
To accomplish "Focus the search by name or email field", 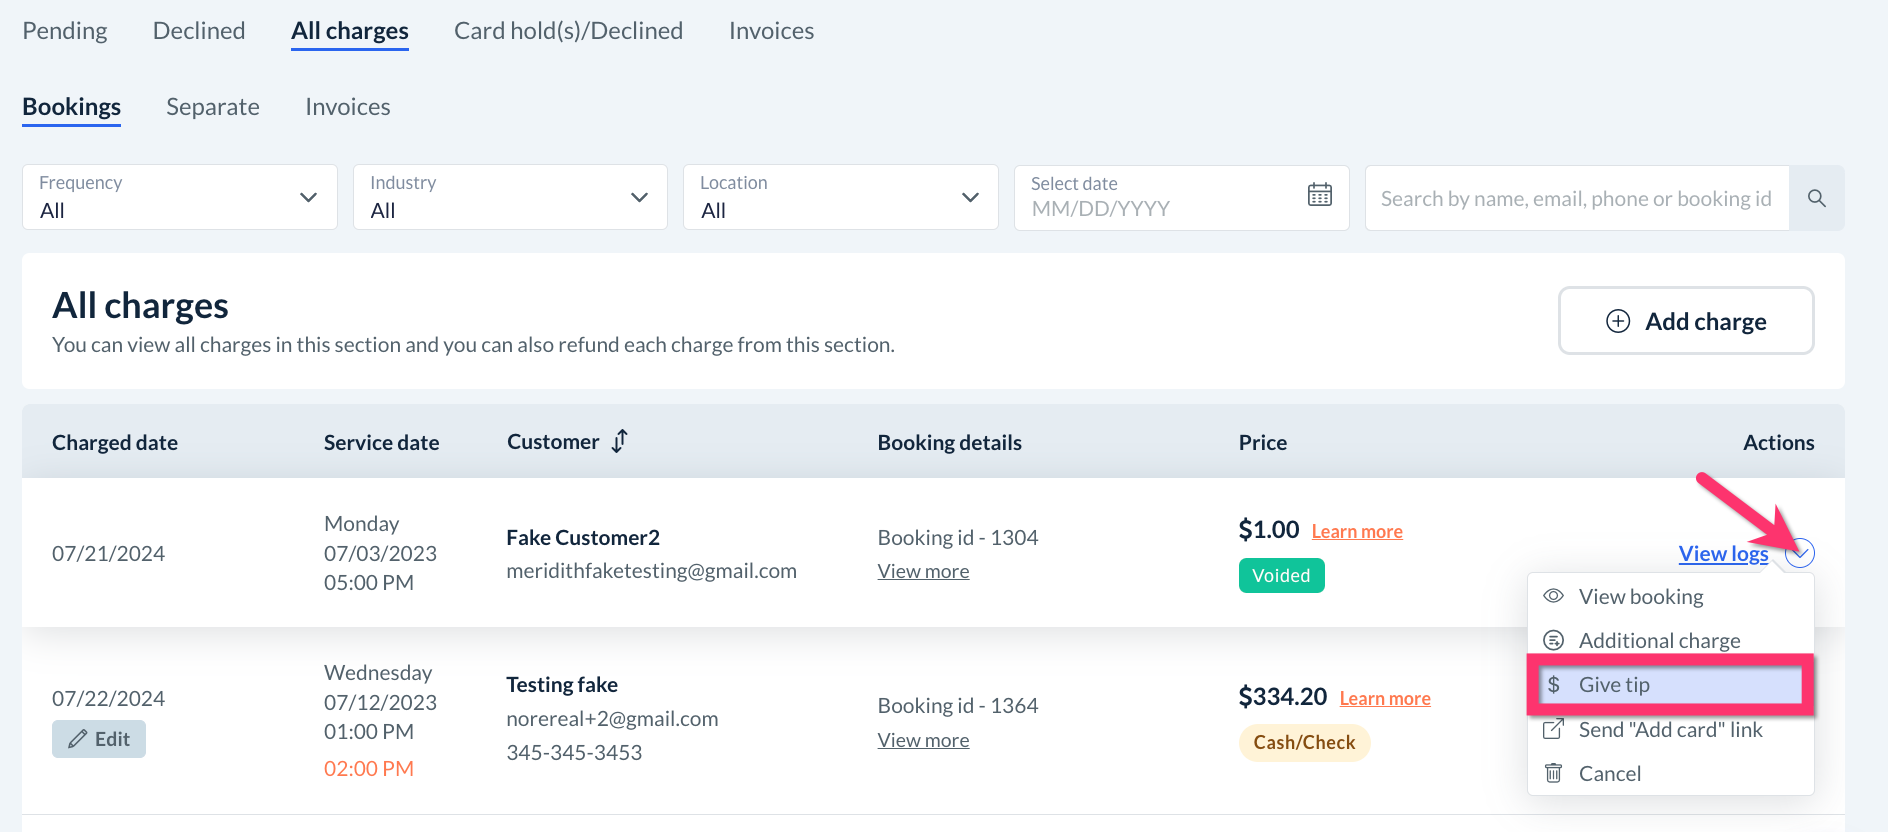I will pos(1576,198).
